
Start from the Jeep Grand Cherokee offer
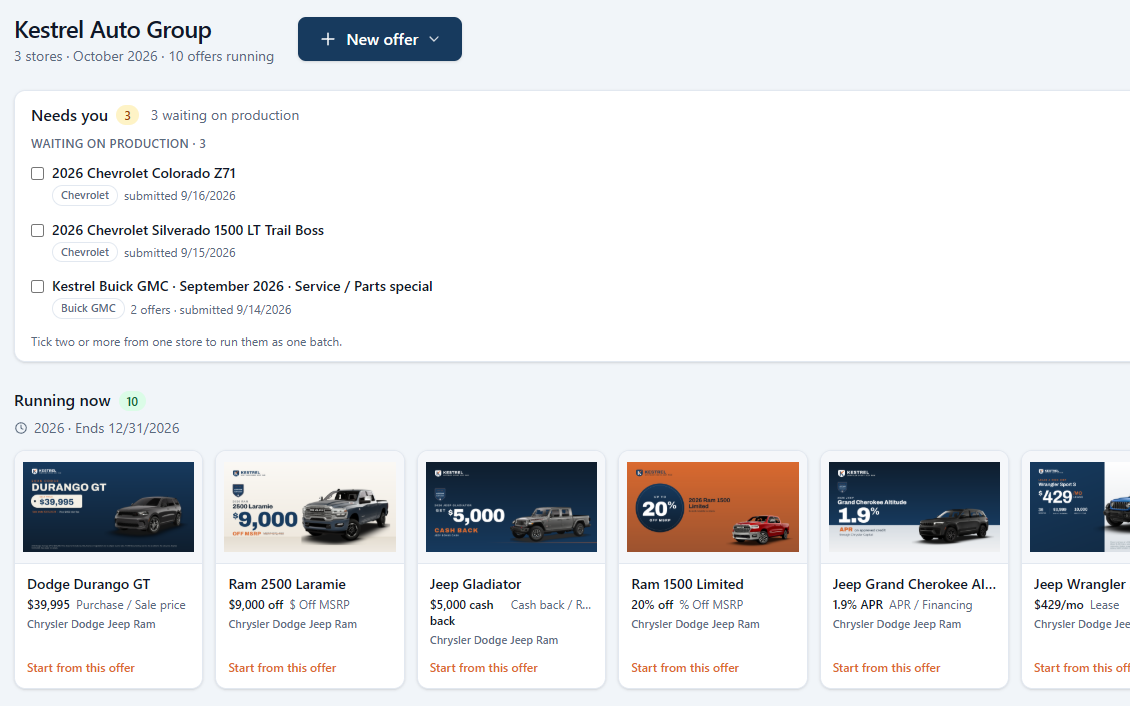tap(886, 668)
